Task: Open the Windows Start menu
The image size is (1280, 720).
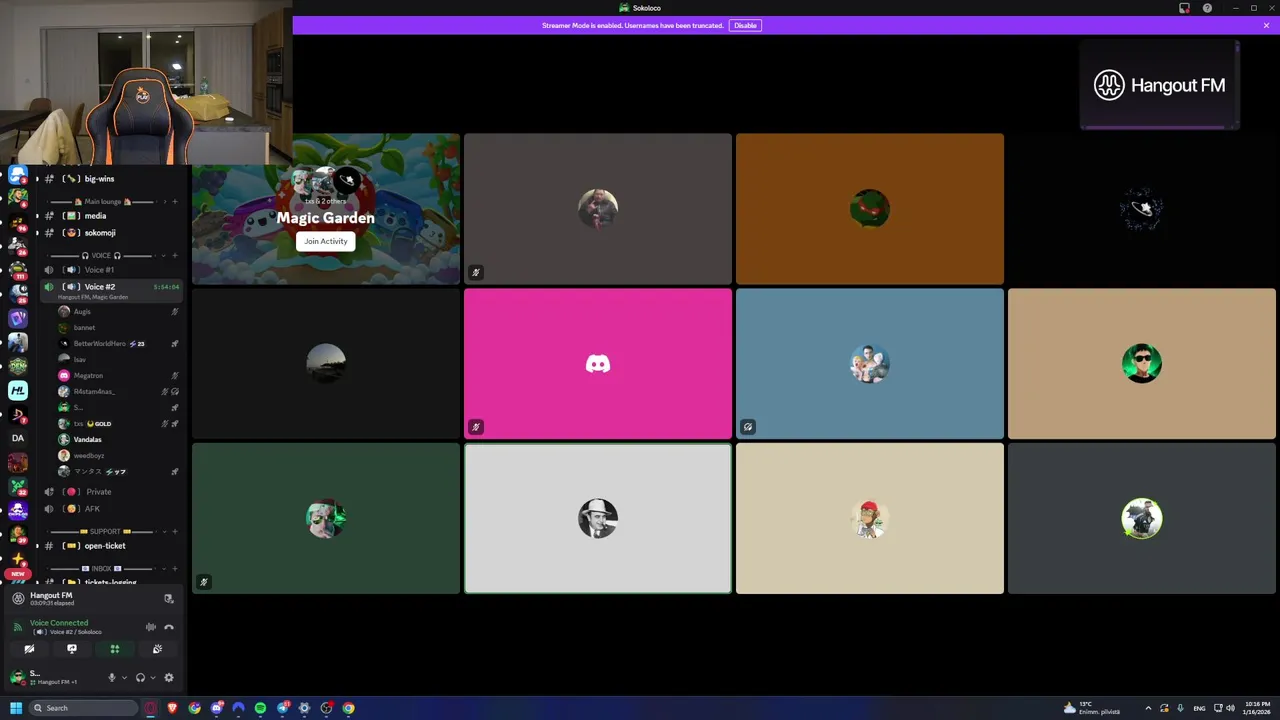Action: tap(15, 708)
